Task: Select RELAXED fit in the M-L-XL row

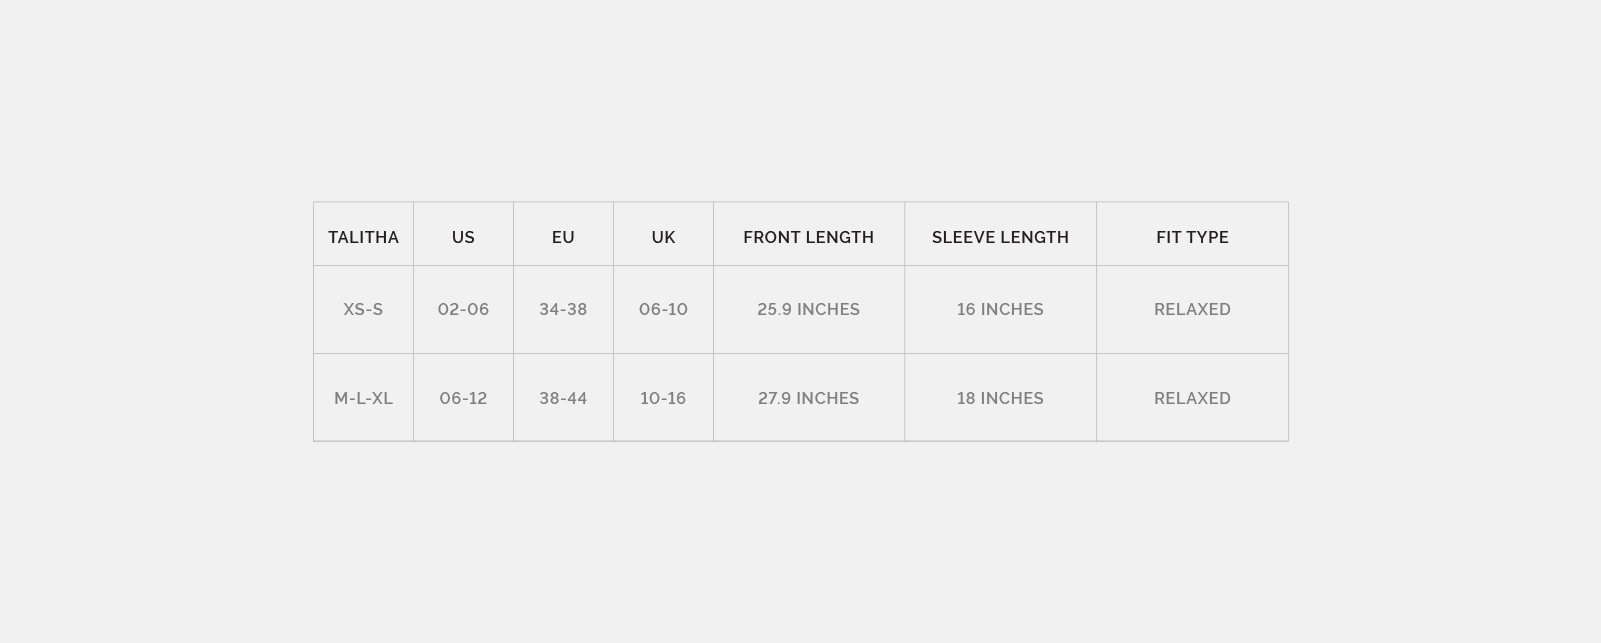Action: [1192, 398]
